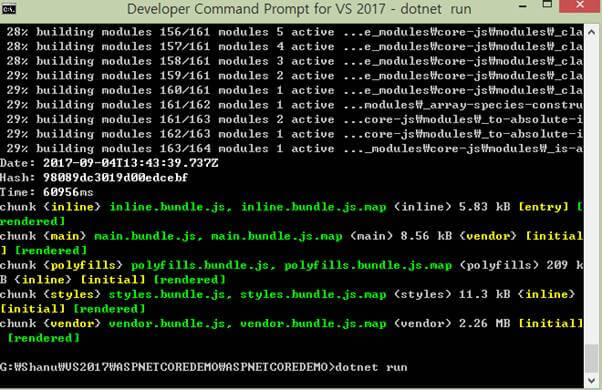Click the green 'polyfills.bundle.js' file name
This screenshot has height=390, width=602.
pos(200,265)
